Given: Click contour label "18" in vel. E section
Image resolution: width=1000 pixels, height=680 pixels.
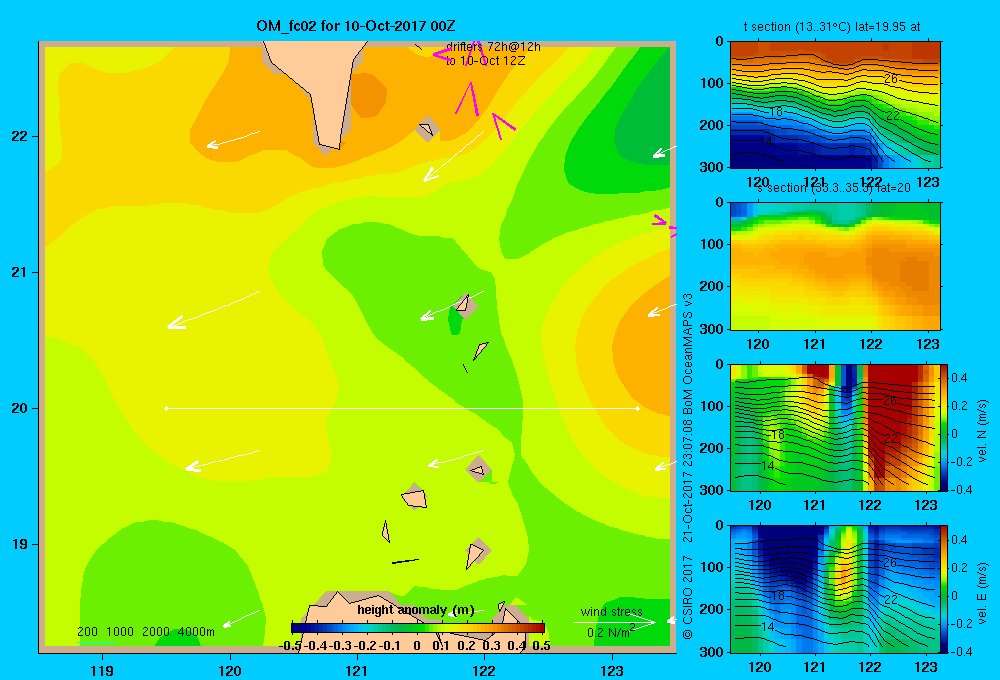Looking at the screenshot, I should point(777,596).
